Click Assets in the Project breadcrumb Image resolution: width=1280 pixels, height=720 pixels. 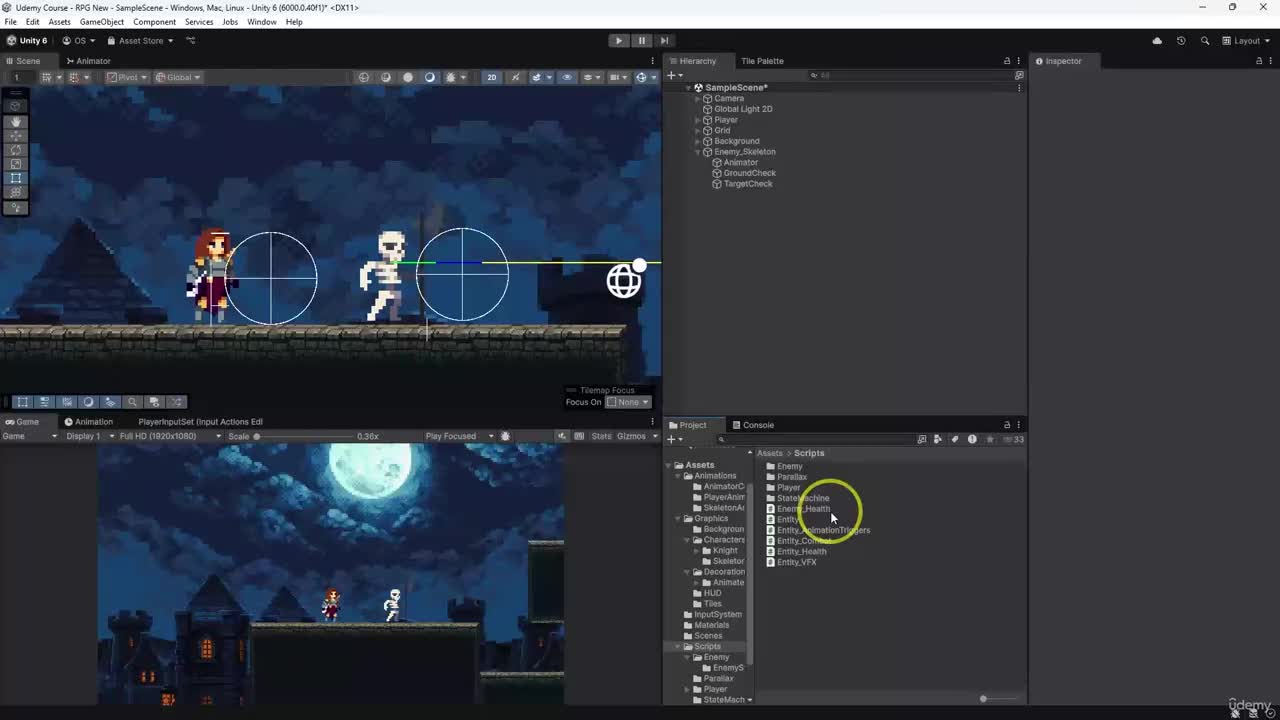coord(770,453)
